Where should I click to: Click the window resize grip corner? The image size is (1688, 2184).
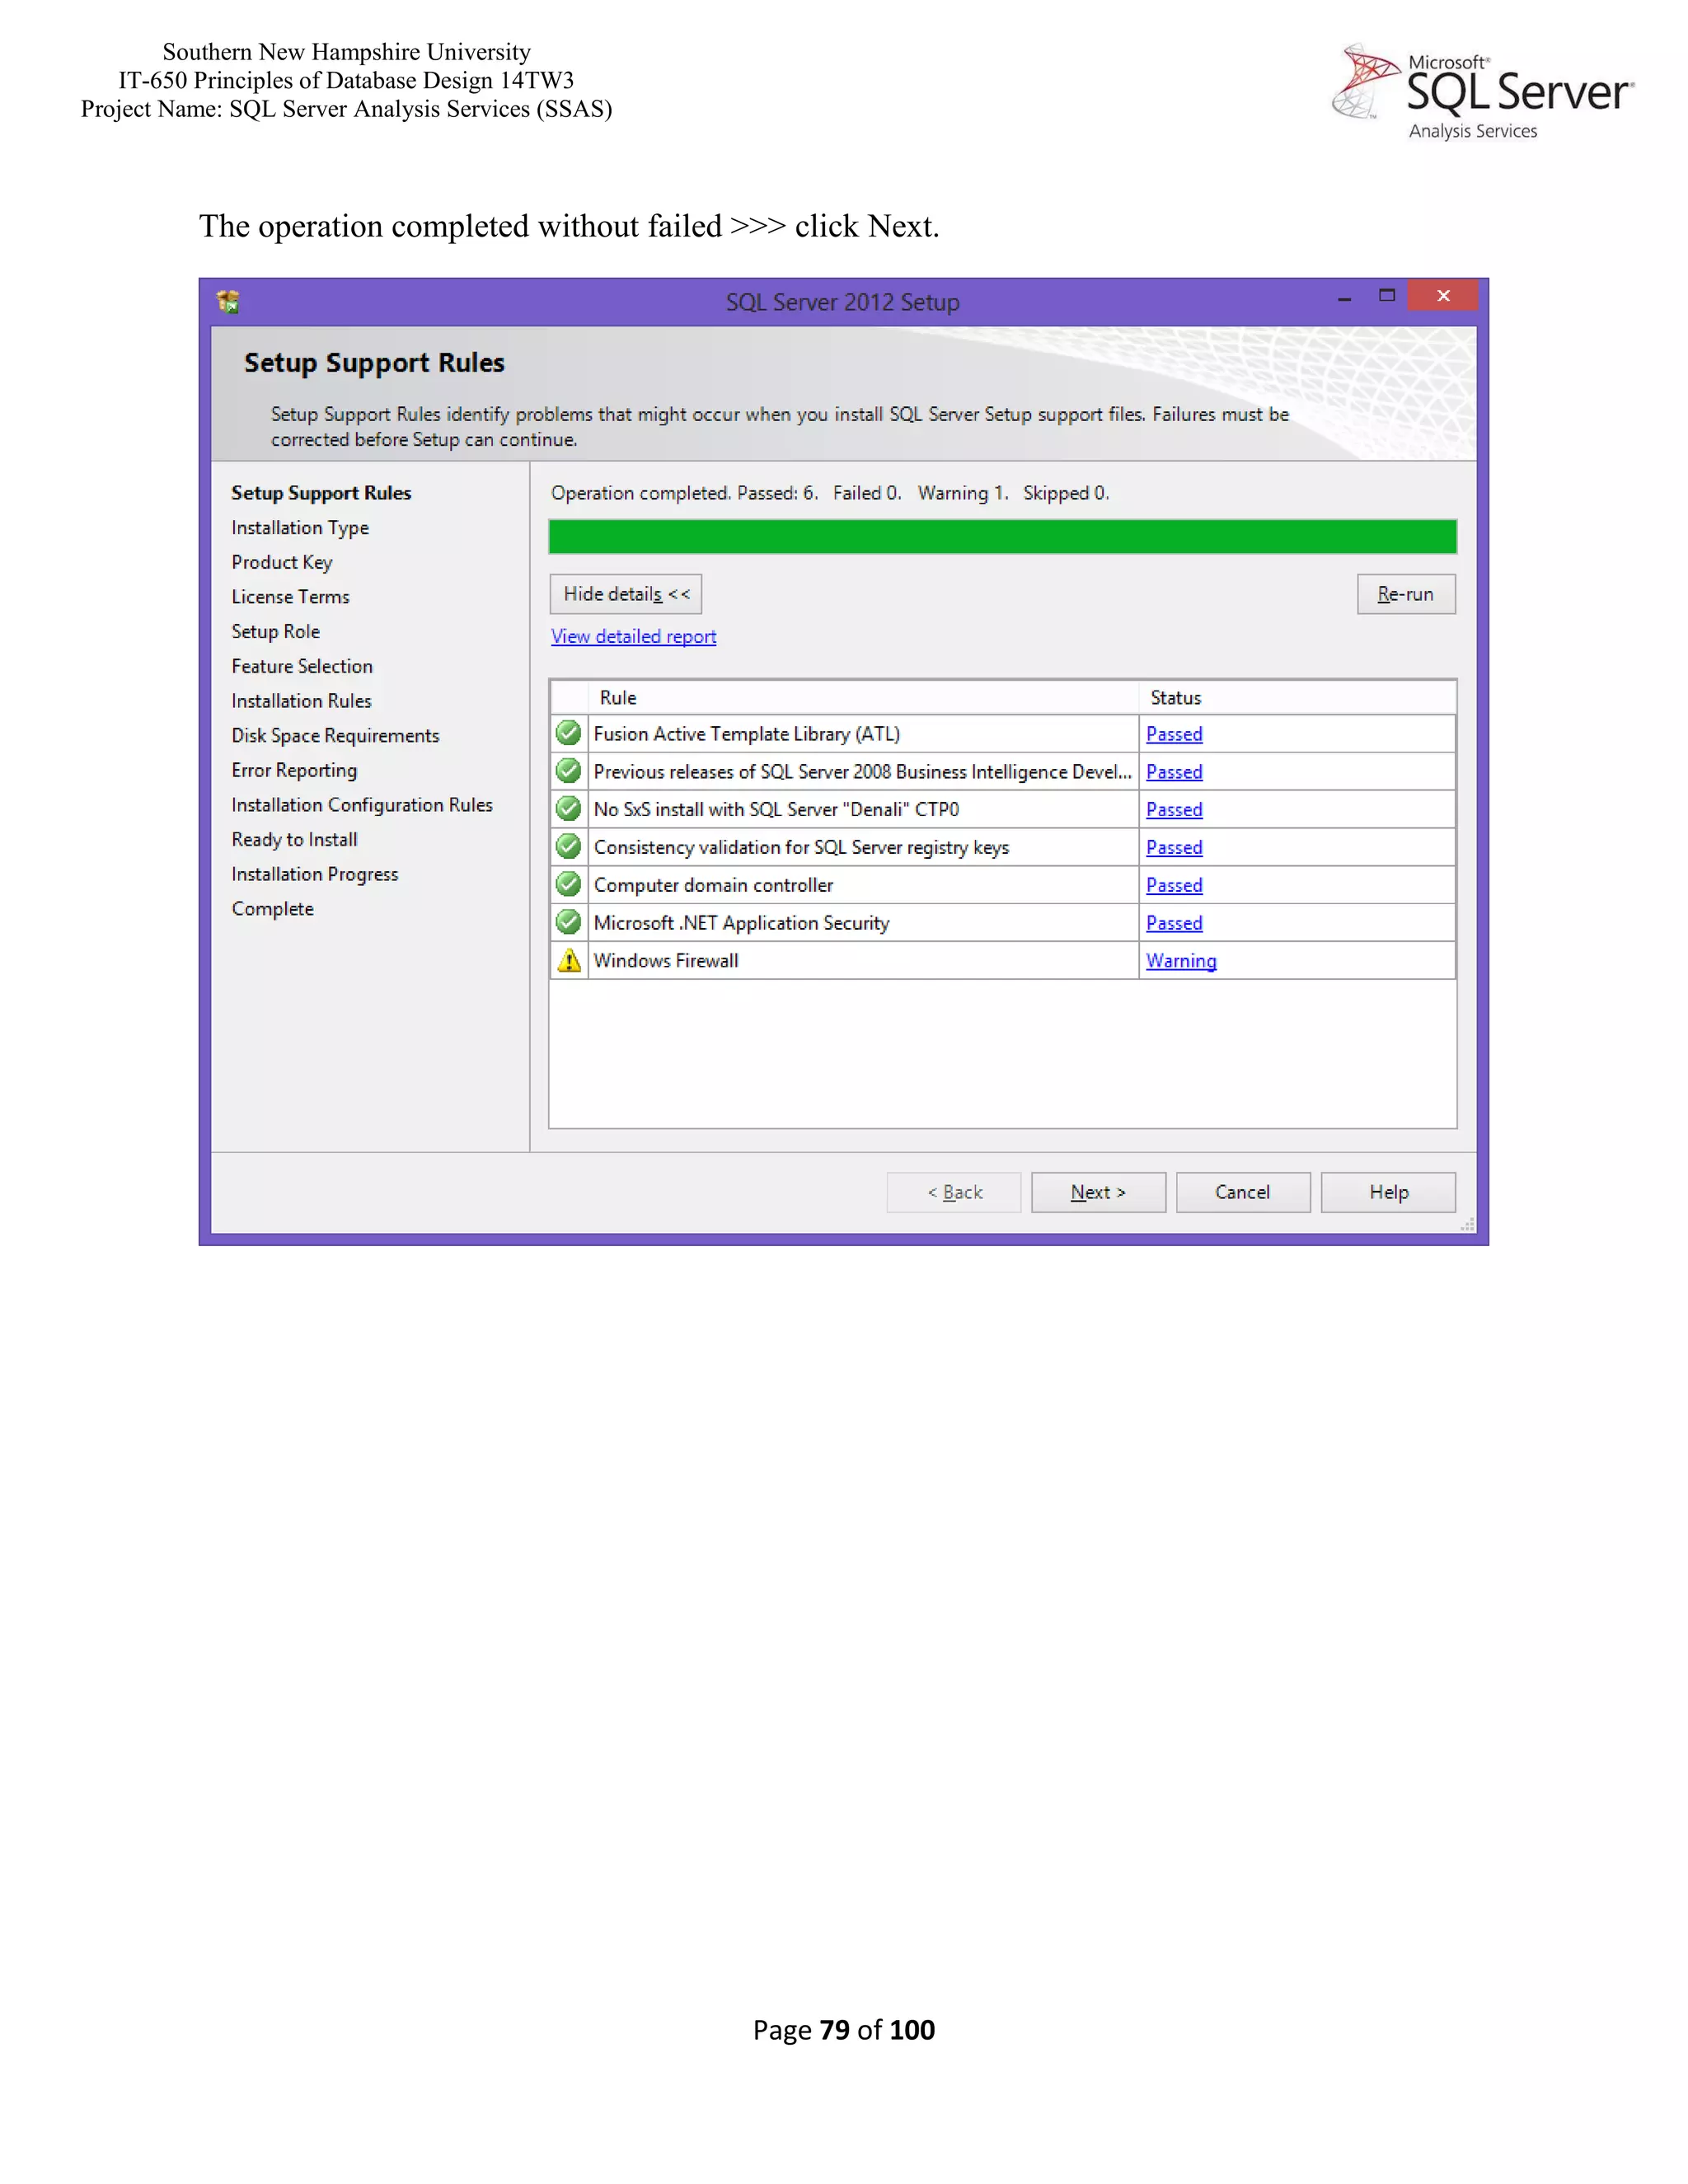point(1468,1225)
